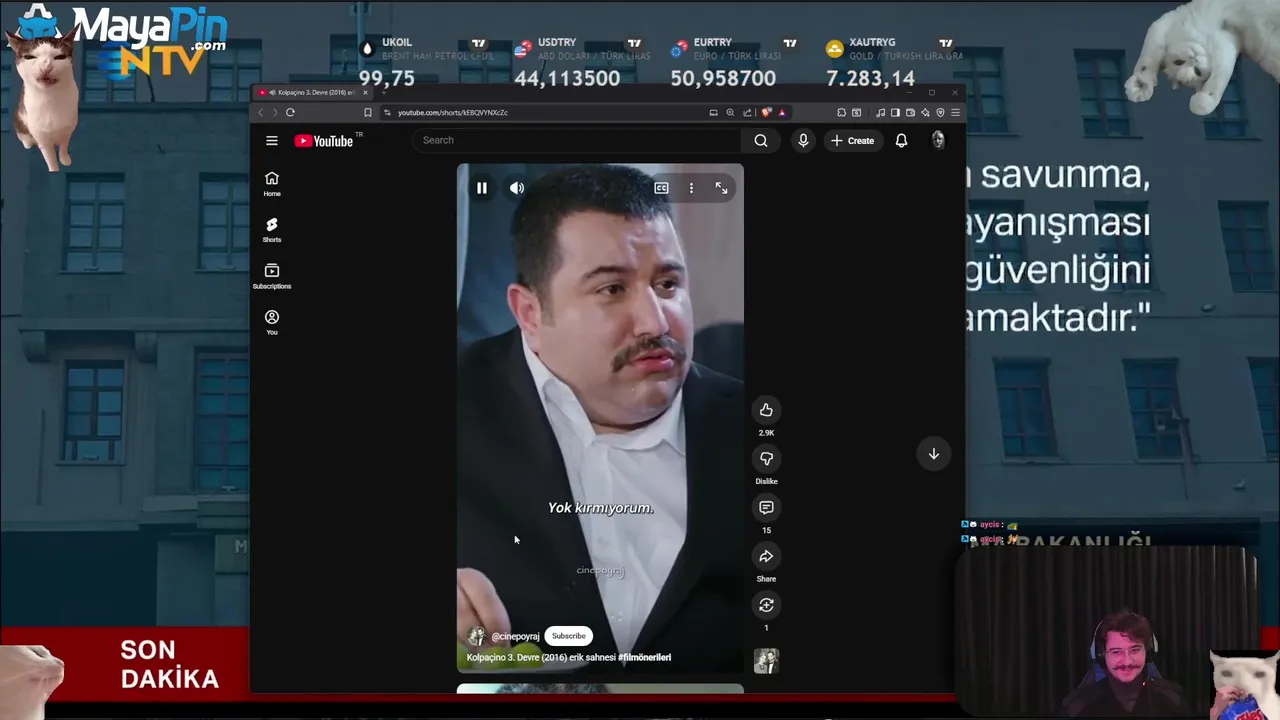Image resolution: width=1280 pixels, height=720 pixels.
Task: Click the EURTRY ticker value 50,958700
Action: 723,78
